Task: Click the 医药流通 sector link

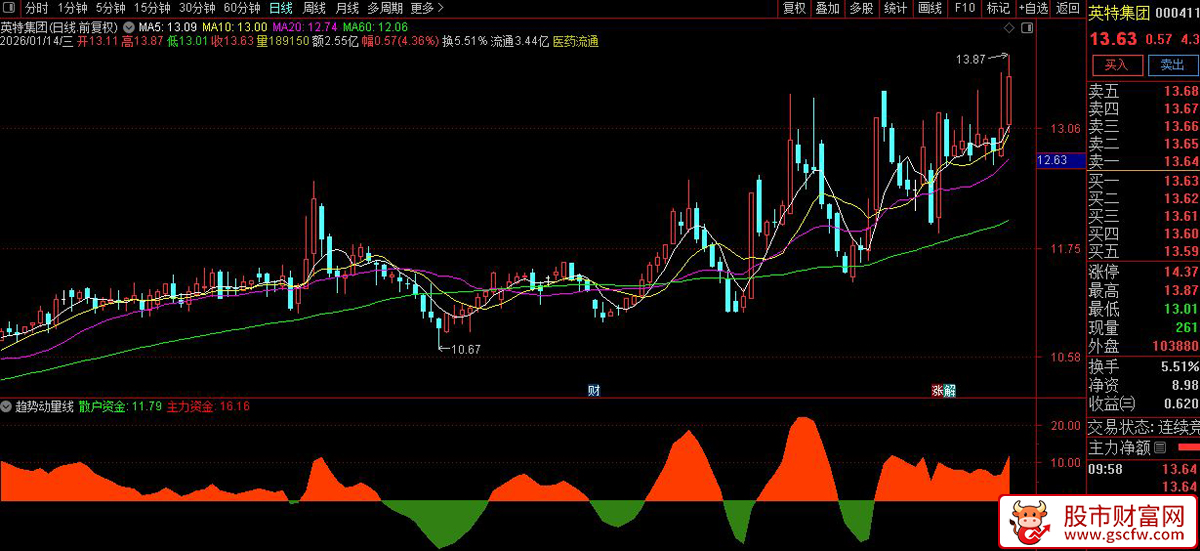Action: (575, 42)
